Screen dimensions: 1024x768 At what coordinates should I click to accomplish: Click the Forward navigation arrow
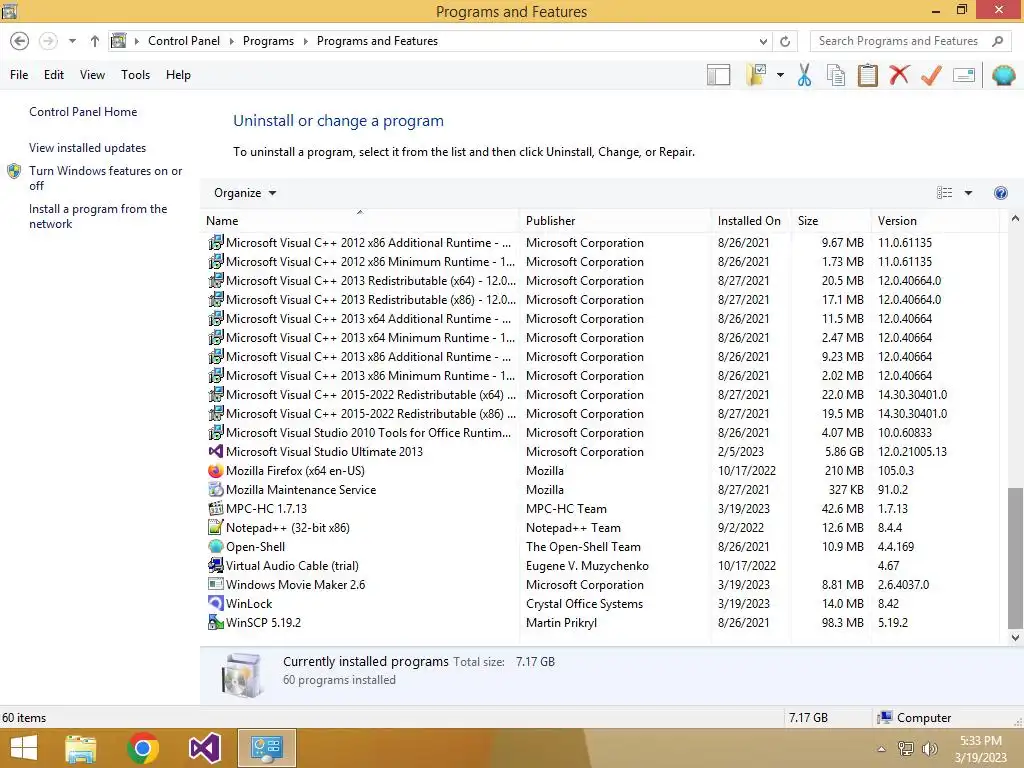pyautogui.click(x=48, y=41)
